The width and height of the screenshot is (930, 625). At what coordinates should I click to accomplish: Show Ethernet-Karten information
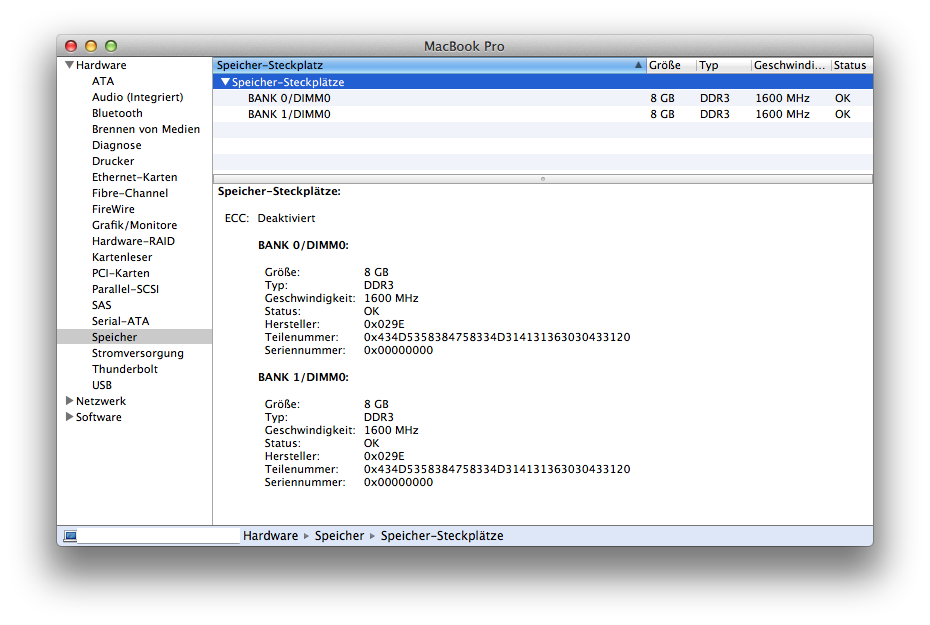[134, 177]
